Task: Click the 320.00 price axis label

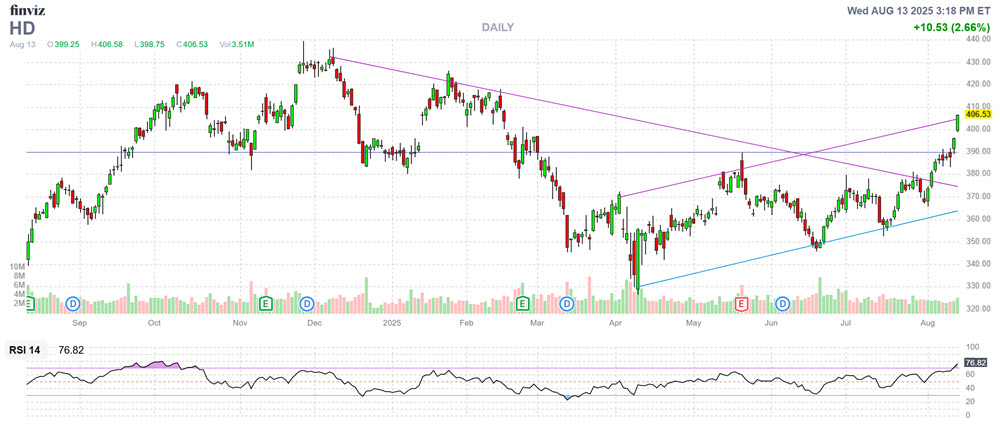Action: coord(978,309)
